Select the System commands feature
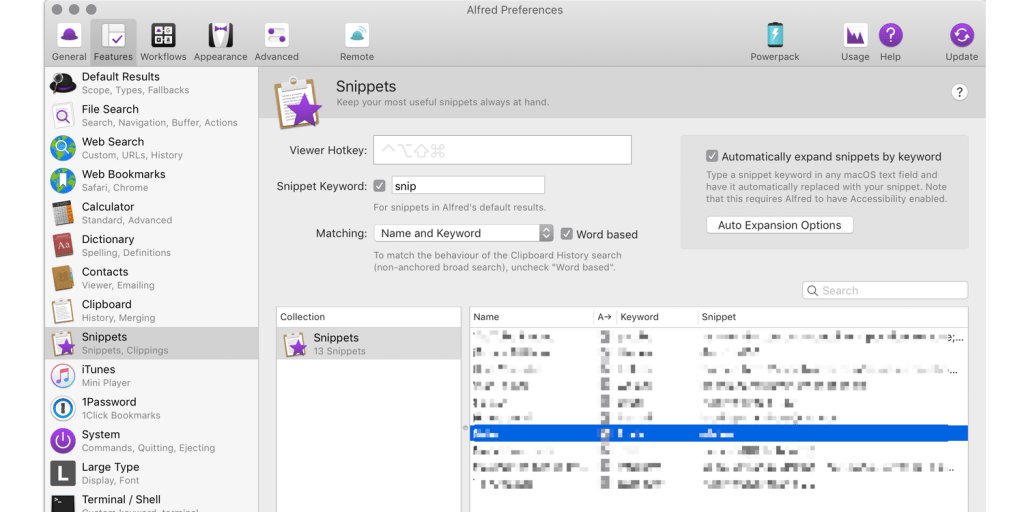The image size is (1024, 512). 152,441
